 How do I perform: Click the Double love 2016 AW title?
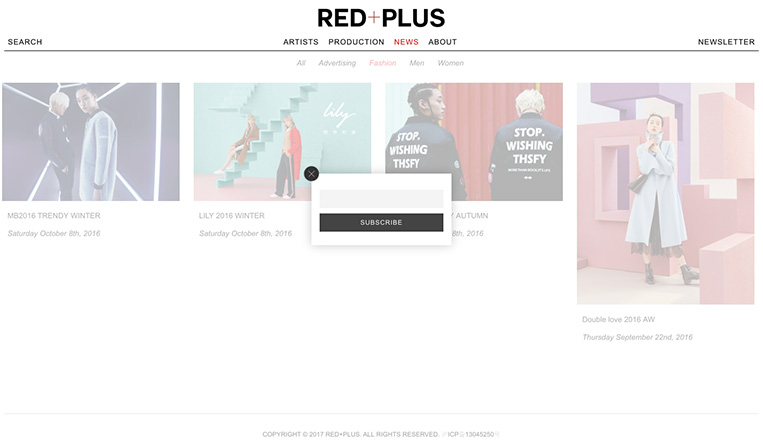tap(618, 319)
